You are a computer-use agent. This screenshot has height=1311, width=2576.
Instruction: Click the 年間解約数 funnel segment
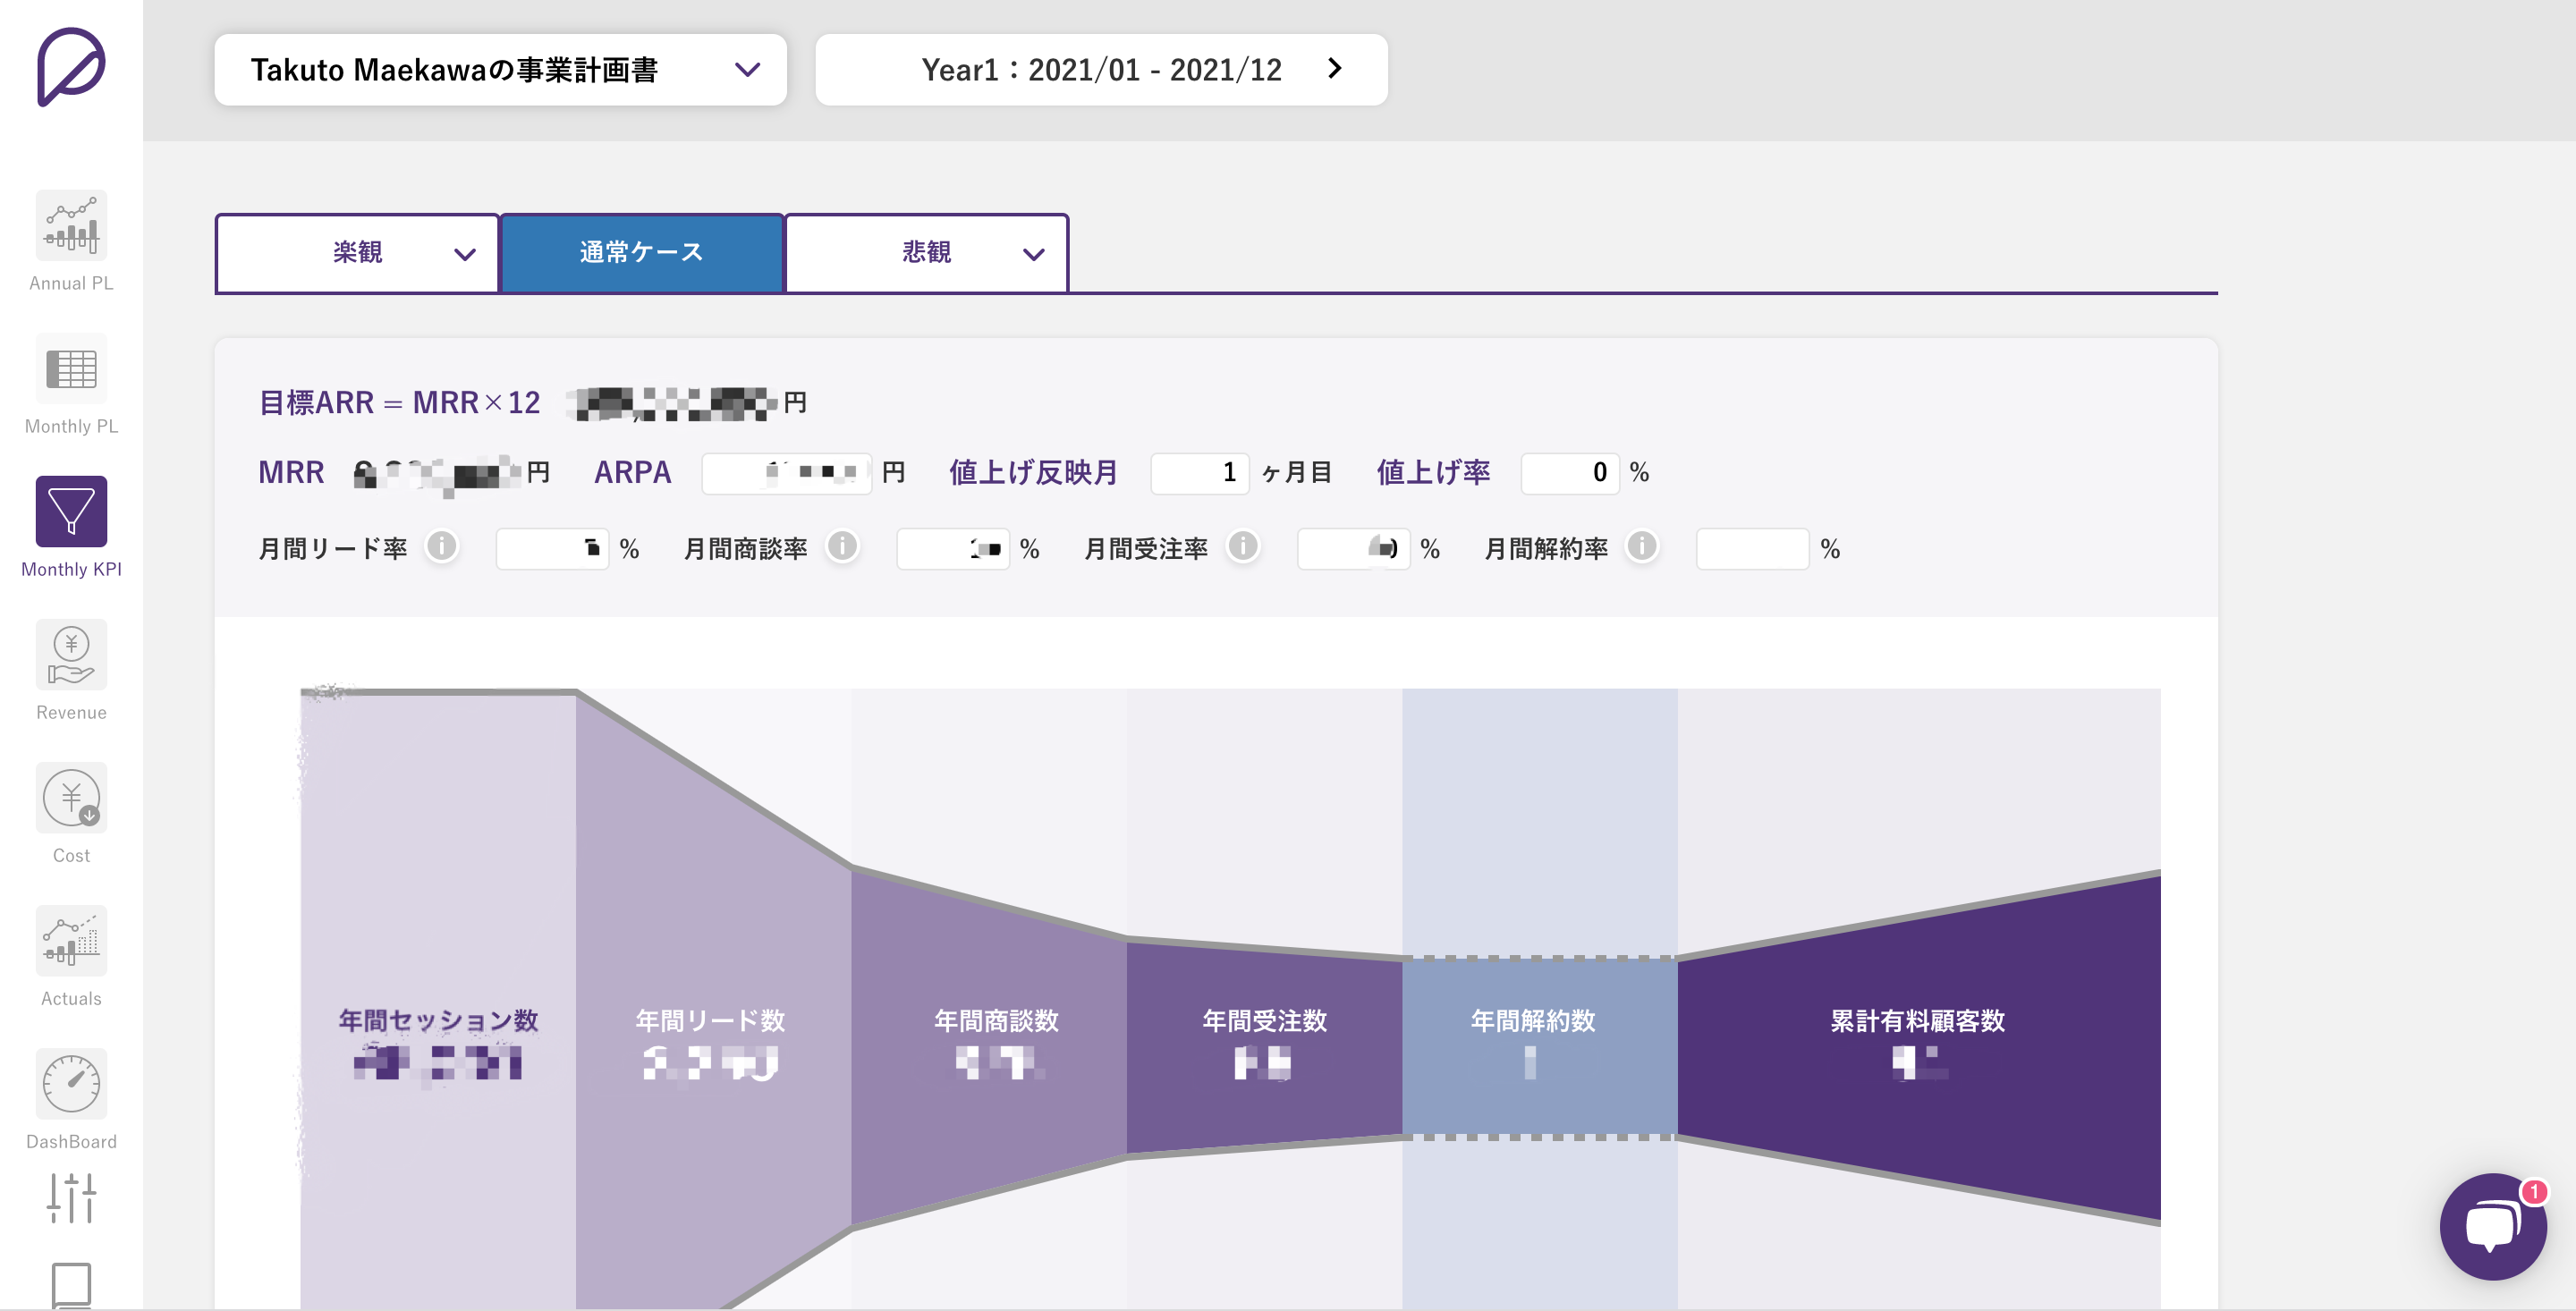click(x=1540, y=1047)
